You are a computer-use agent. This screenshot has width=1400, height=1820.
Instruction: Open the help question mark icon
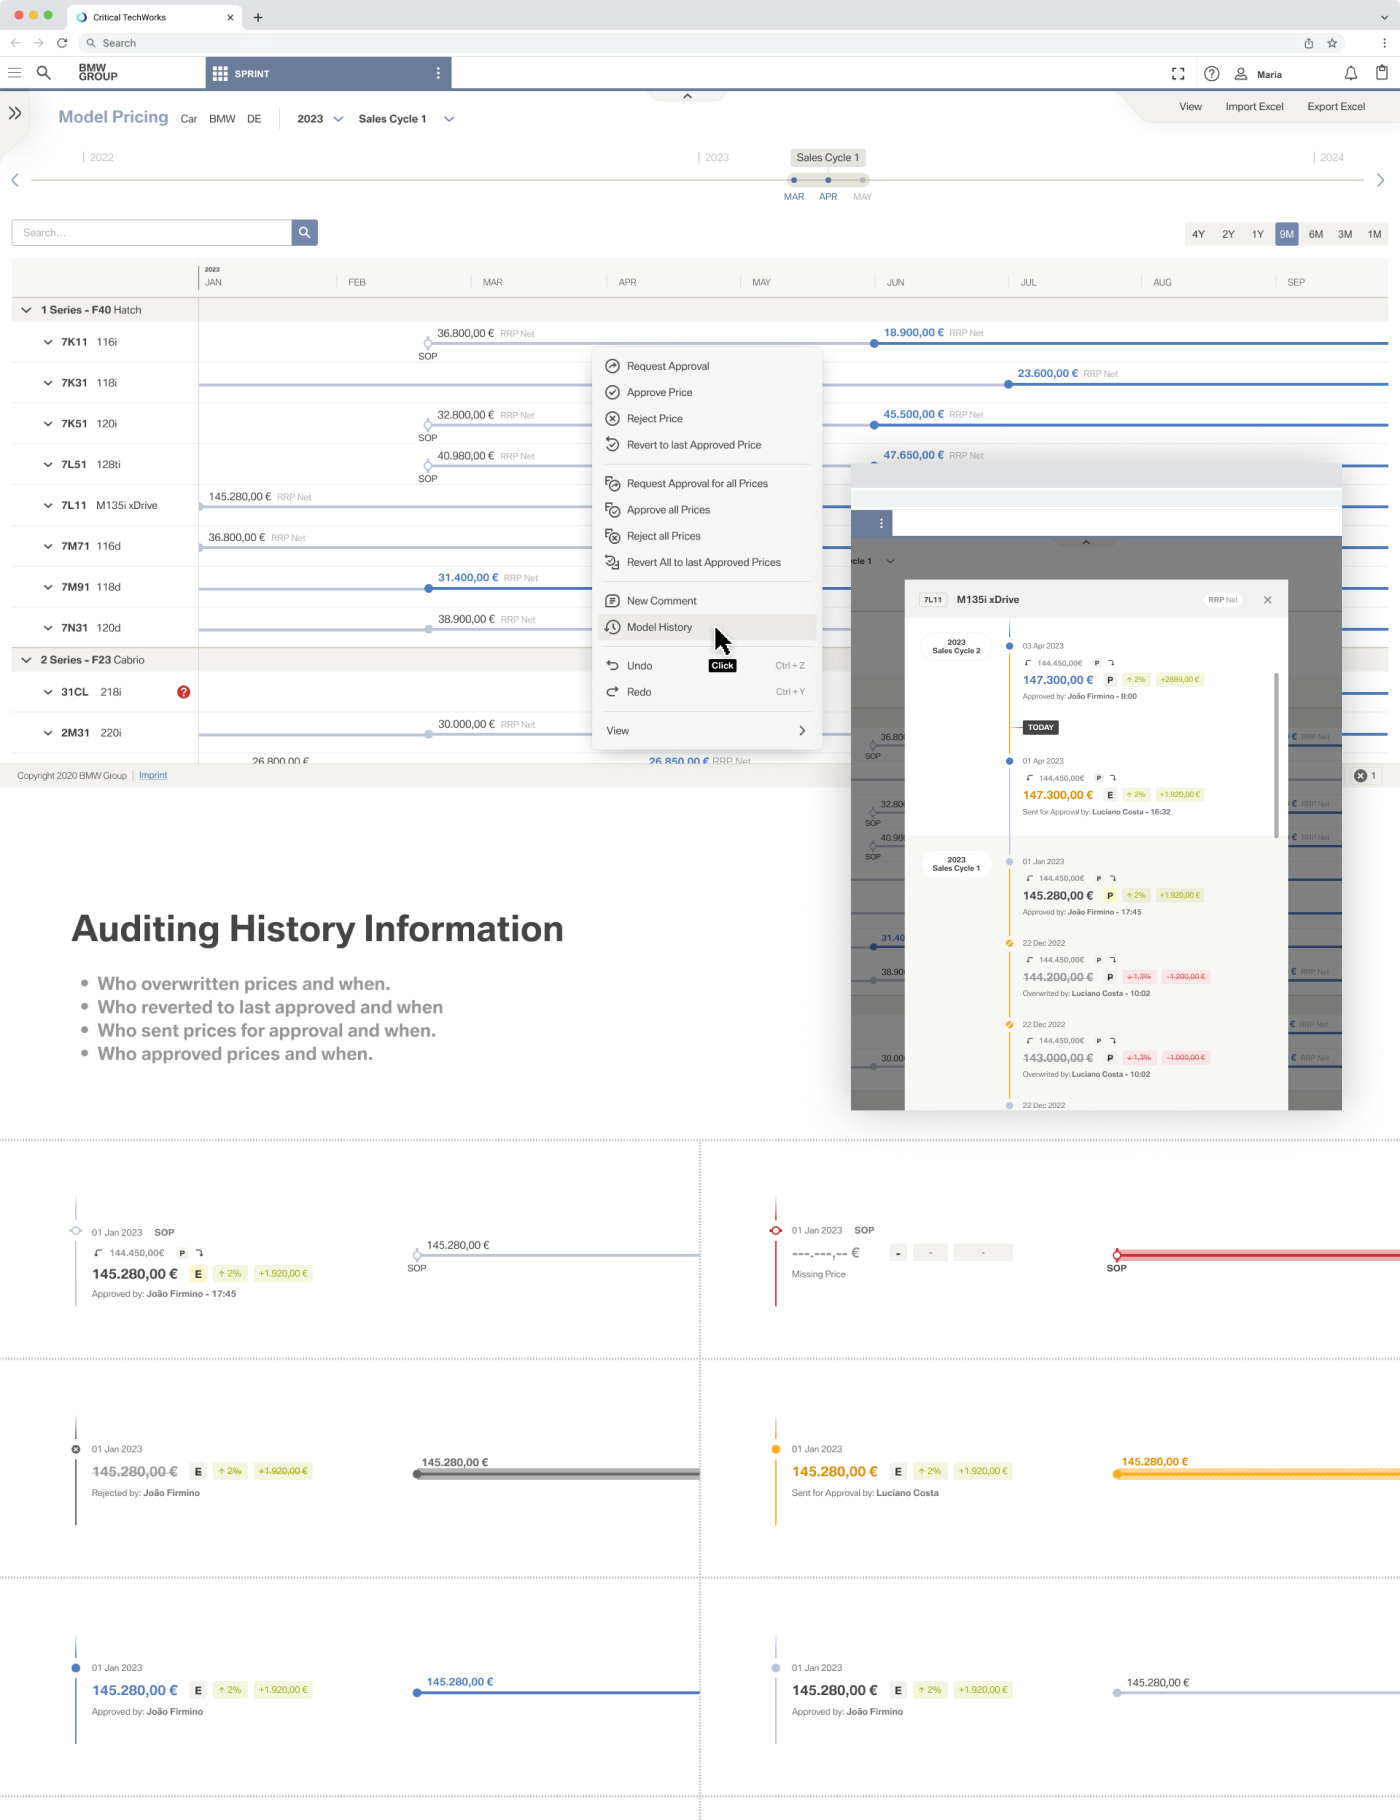pyautogui.click(x=1211, y=74)
